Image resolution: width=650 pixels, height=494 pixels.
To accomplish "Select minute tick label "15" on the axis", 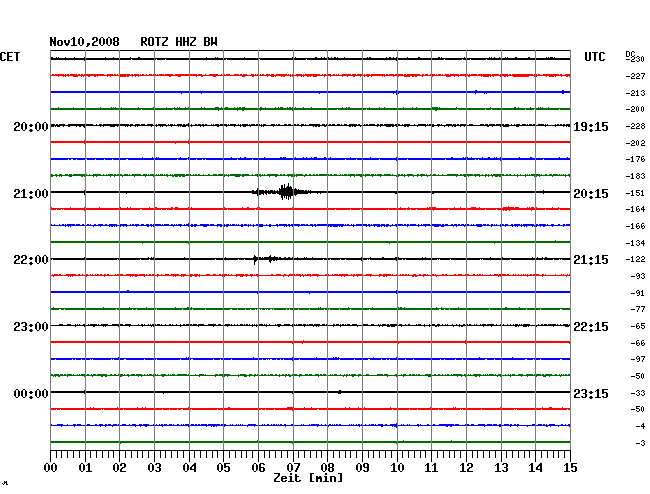I will click(570, 468).
